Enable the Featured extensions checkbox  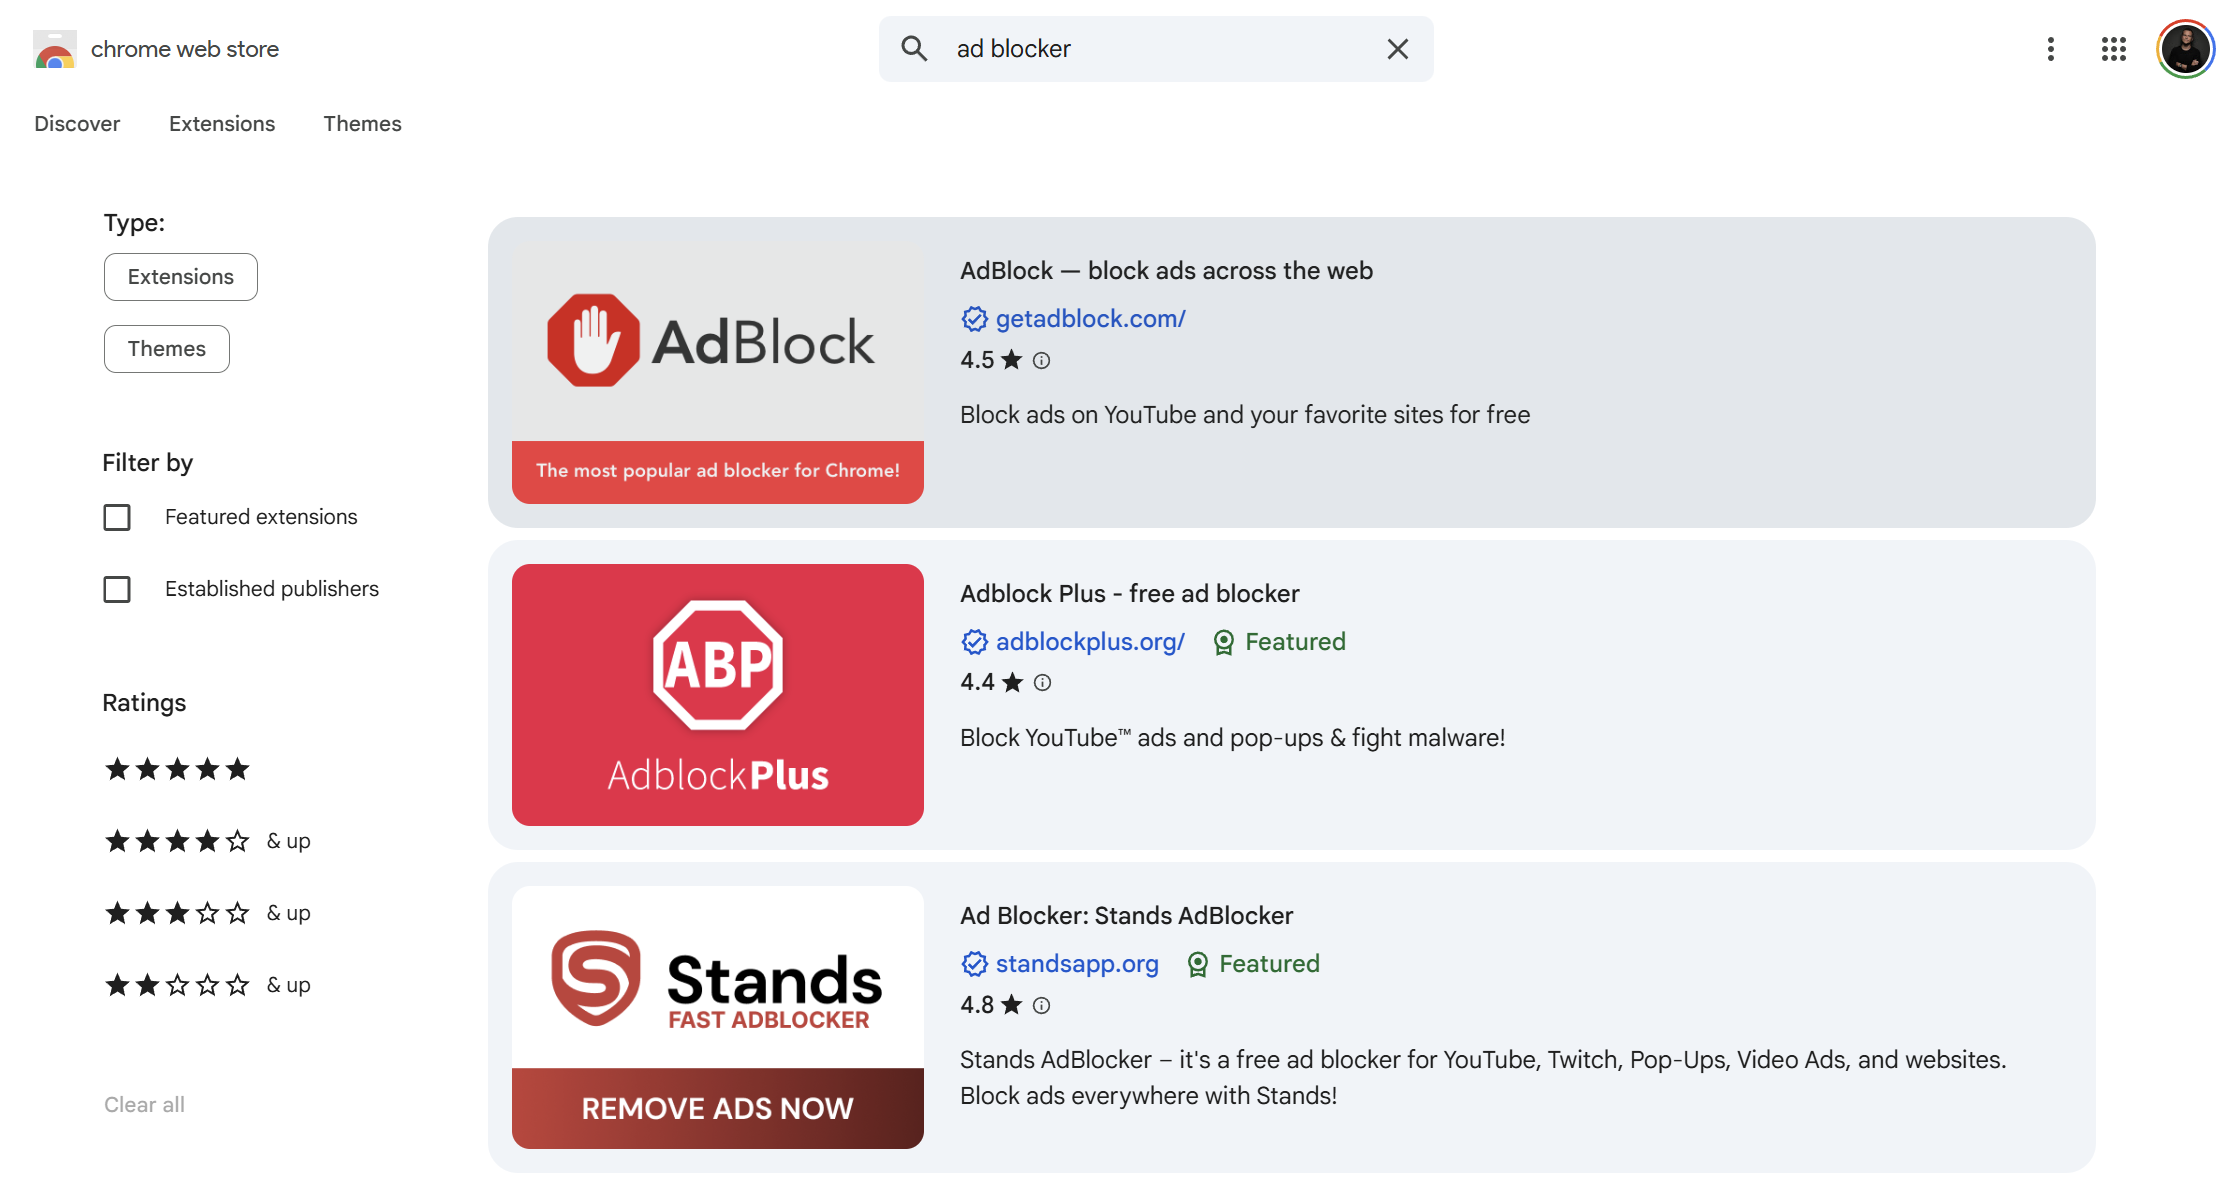click(117, 517)
